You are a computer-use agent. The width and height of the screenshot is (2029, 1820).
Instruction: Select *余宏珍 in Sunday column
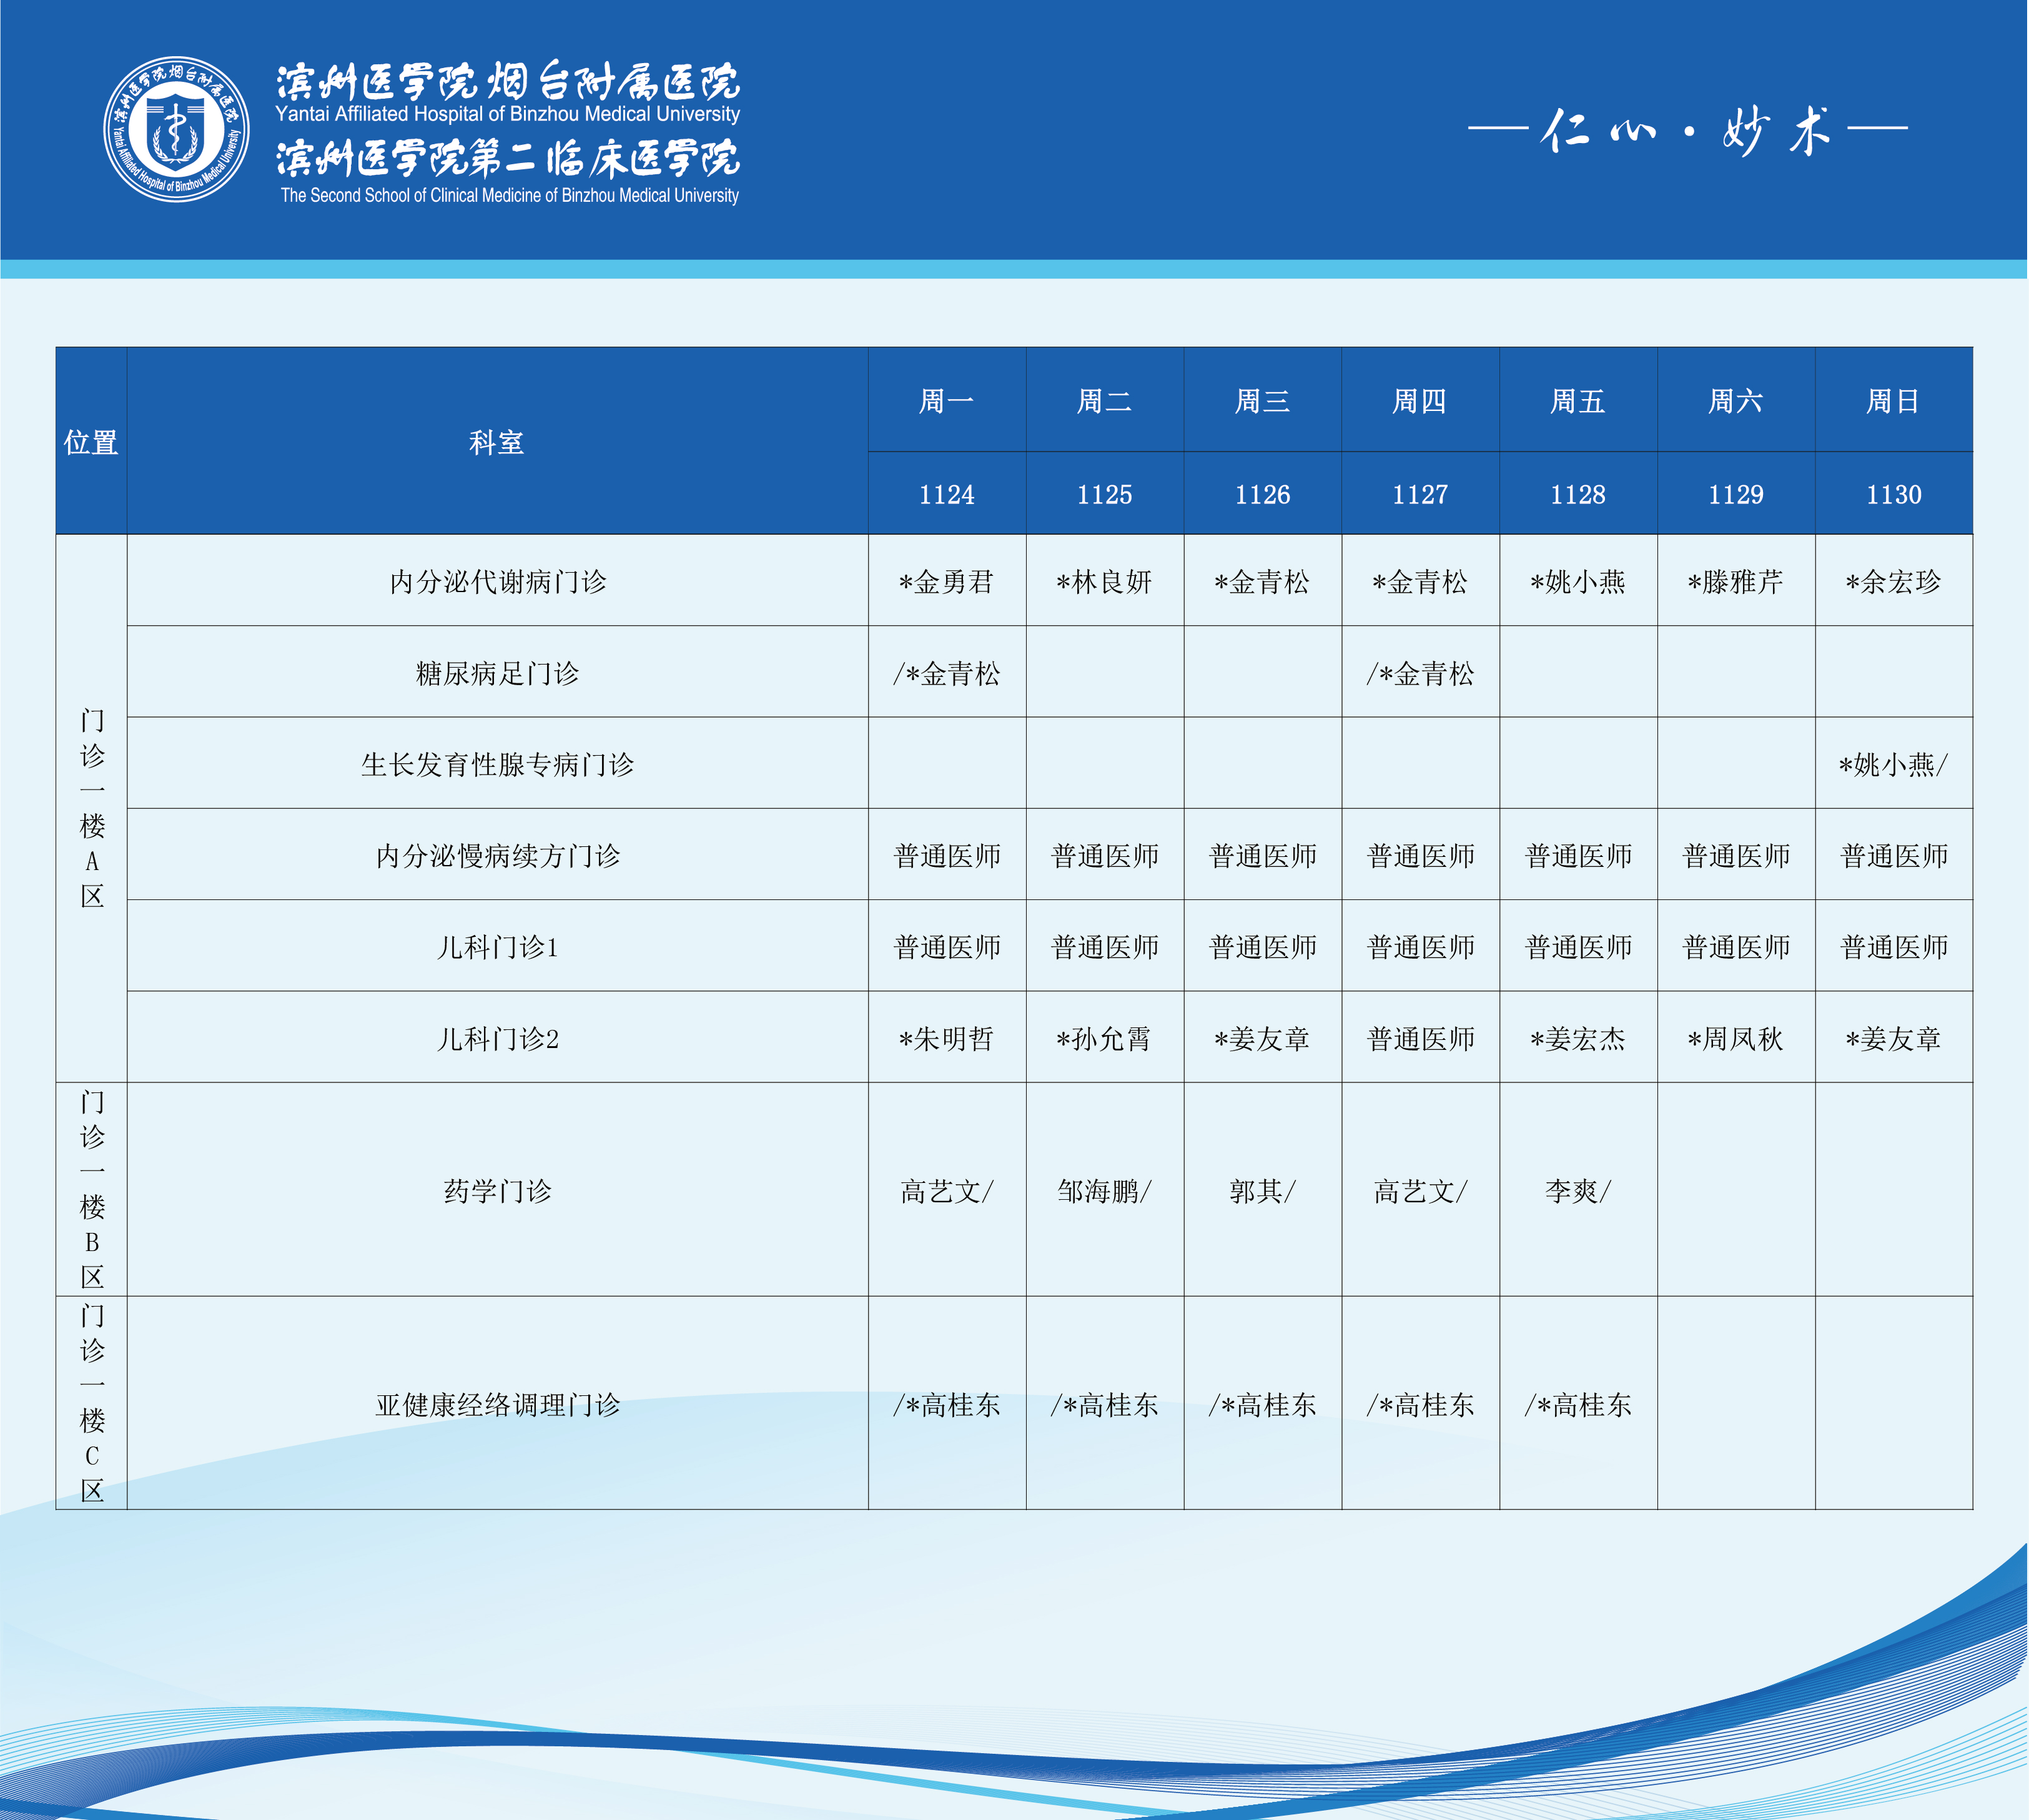(x=1893, y=582)
